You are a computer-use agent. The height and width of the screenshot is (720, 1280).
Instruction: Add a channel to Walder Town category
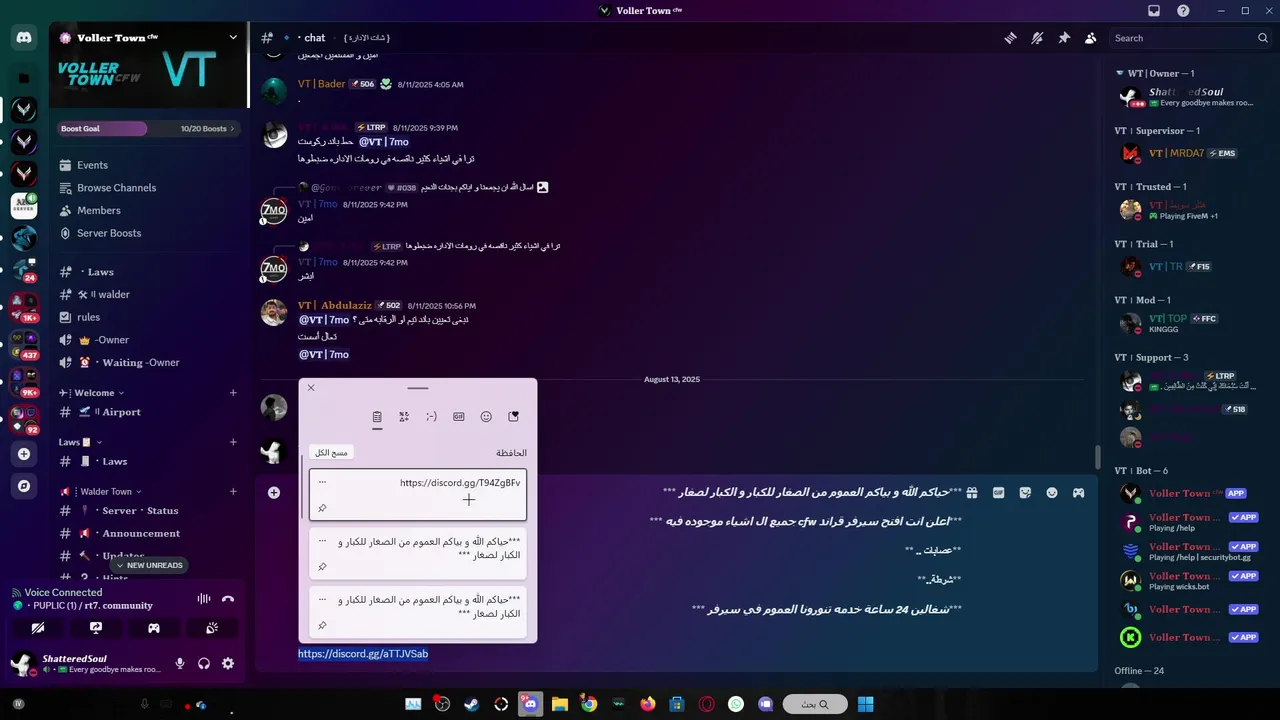233,491
